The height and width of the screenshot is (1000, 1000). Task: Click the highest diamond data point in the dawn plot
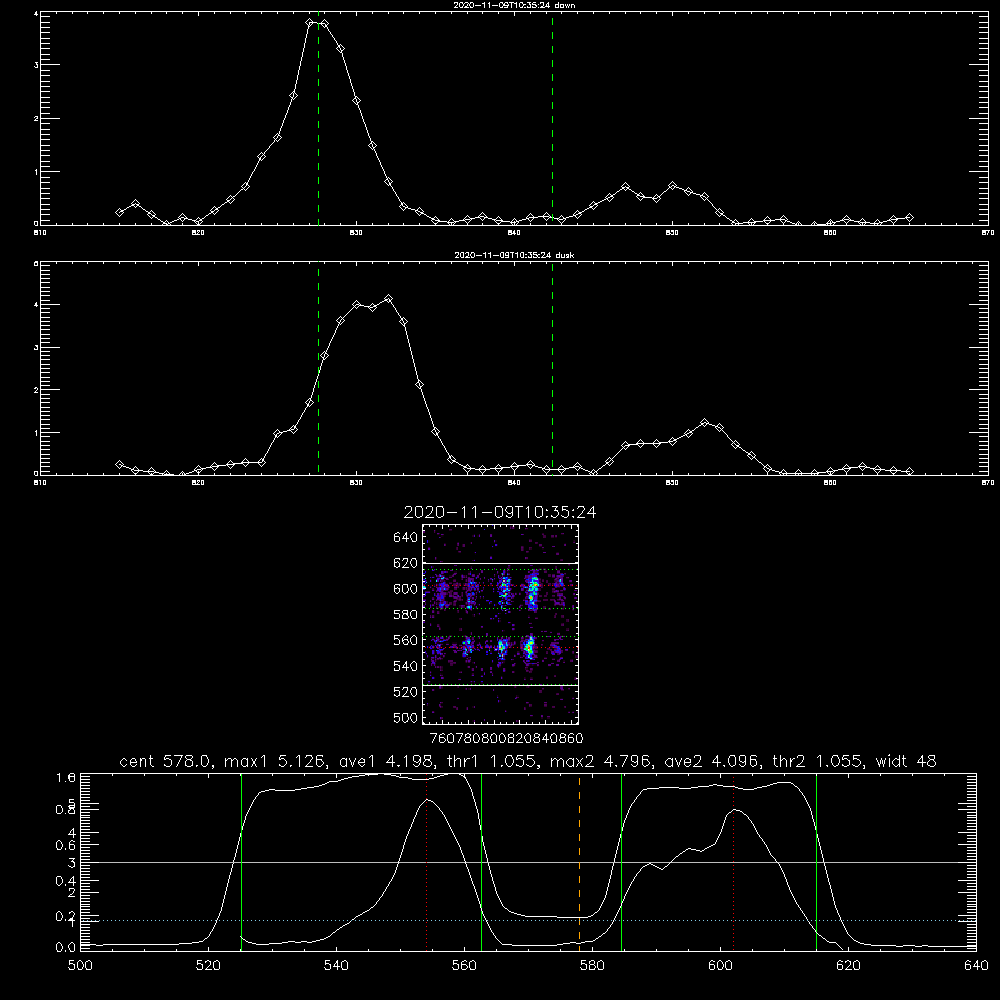pos(310,22)
